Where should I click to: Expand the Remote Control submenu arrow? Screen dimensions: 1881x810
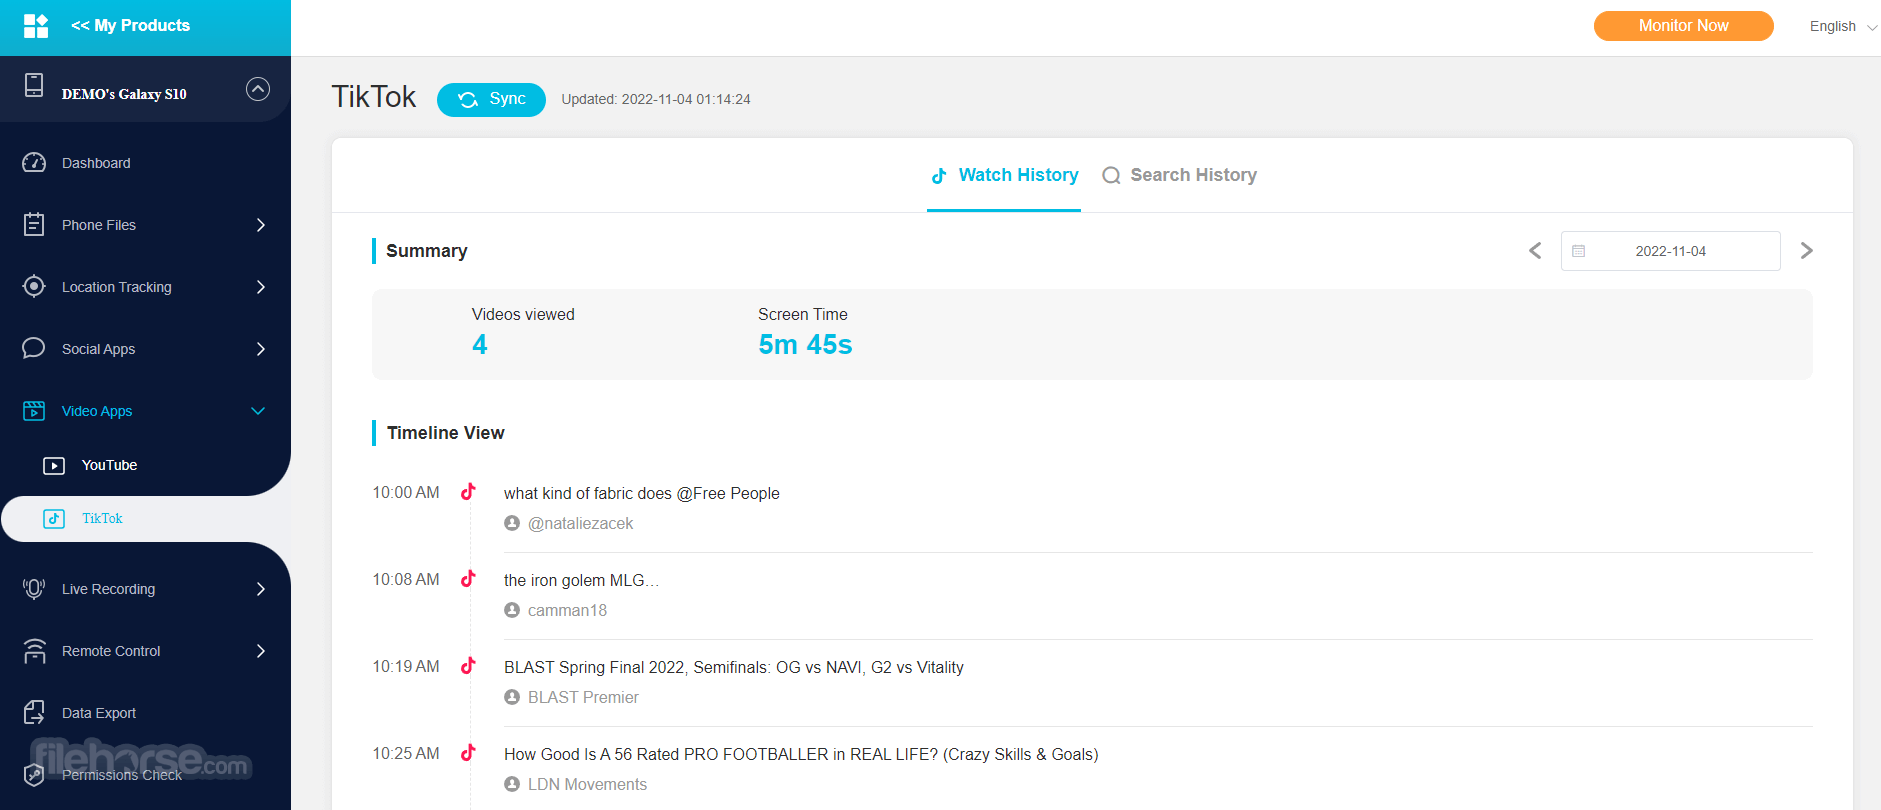pyautogui.click(x=261, y=651)
